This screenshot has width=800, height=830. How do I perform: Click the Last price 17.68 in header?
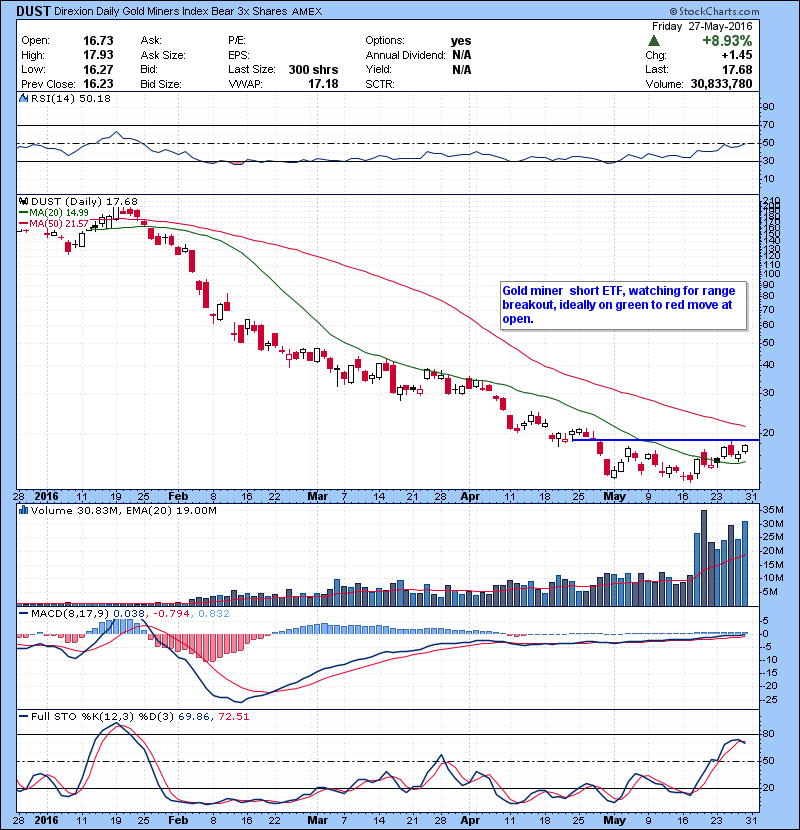coord(737,69)
